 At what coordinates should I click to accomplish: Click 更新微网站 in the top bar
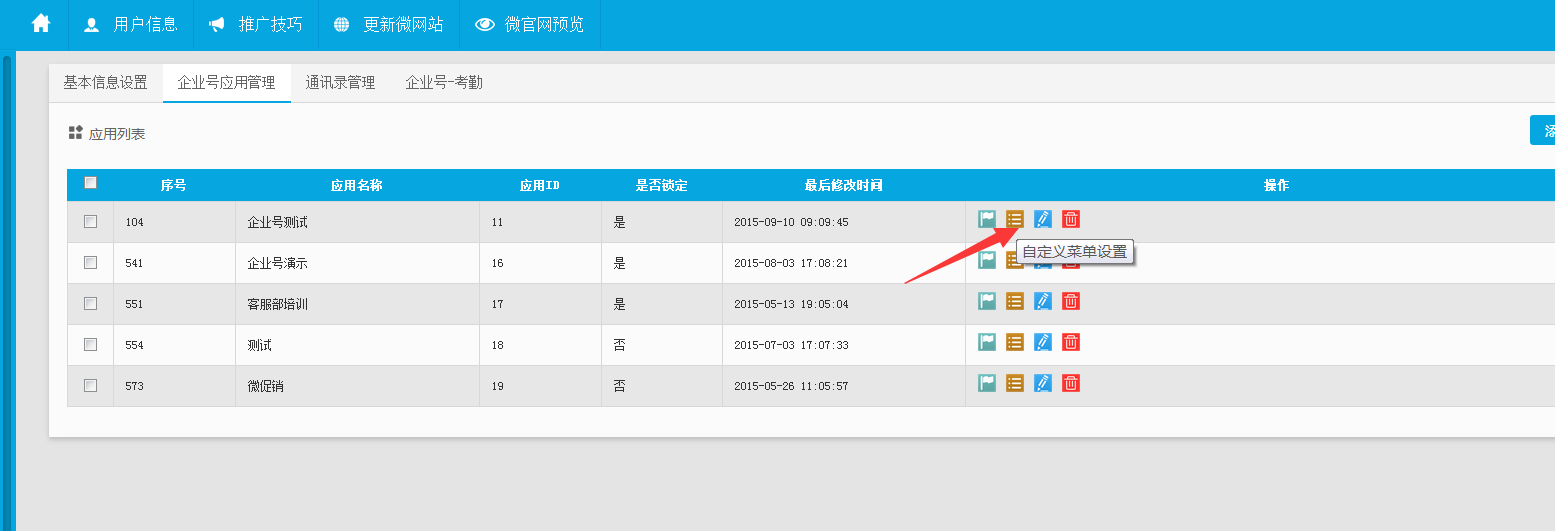(x=389, y=24)
